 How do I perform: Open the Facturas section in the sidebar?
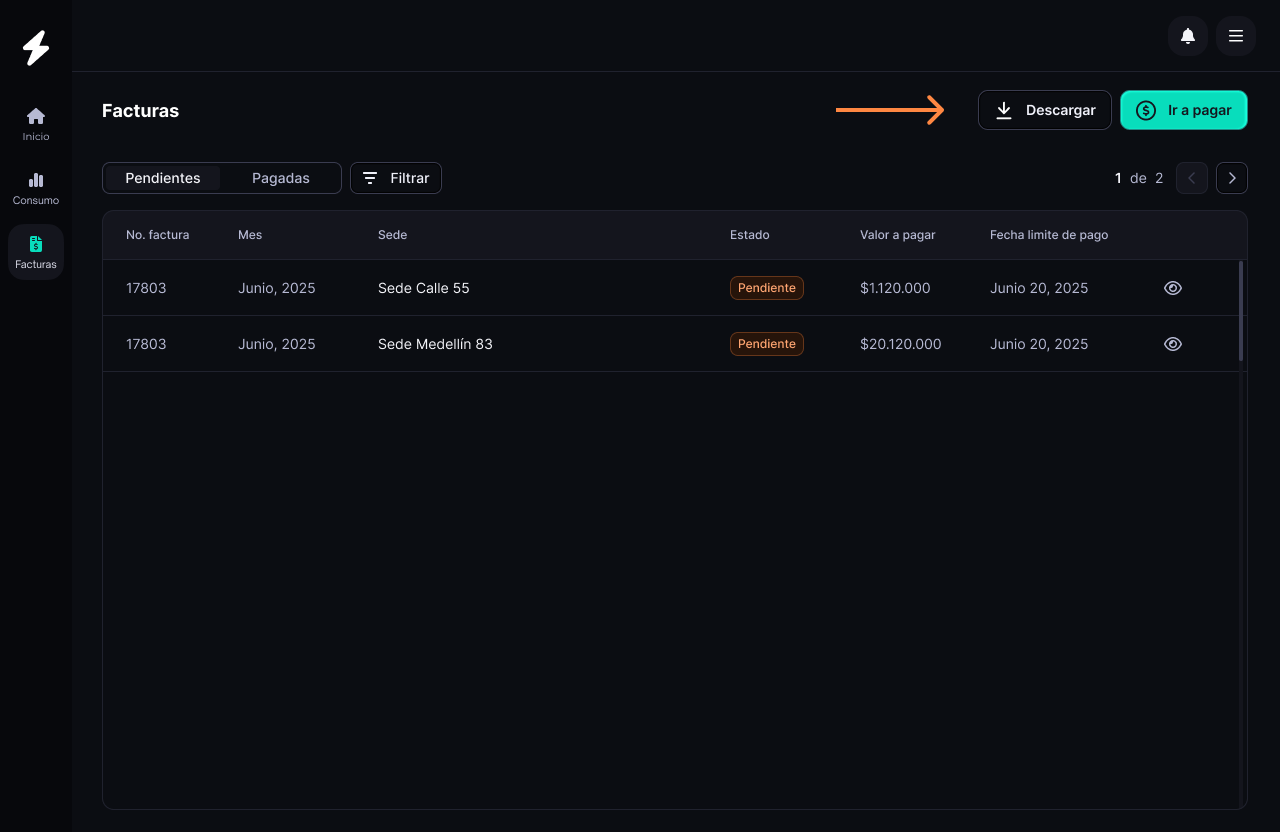pos(36,252)
